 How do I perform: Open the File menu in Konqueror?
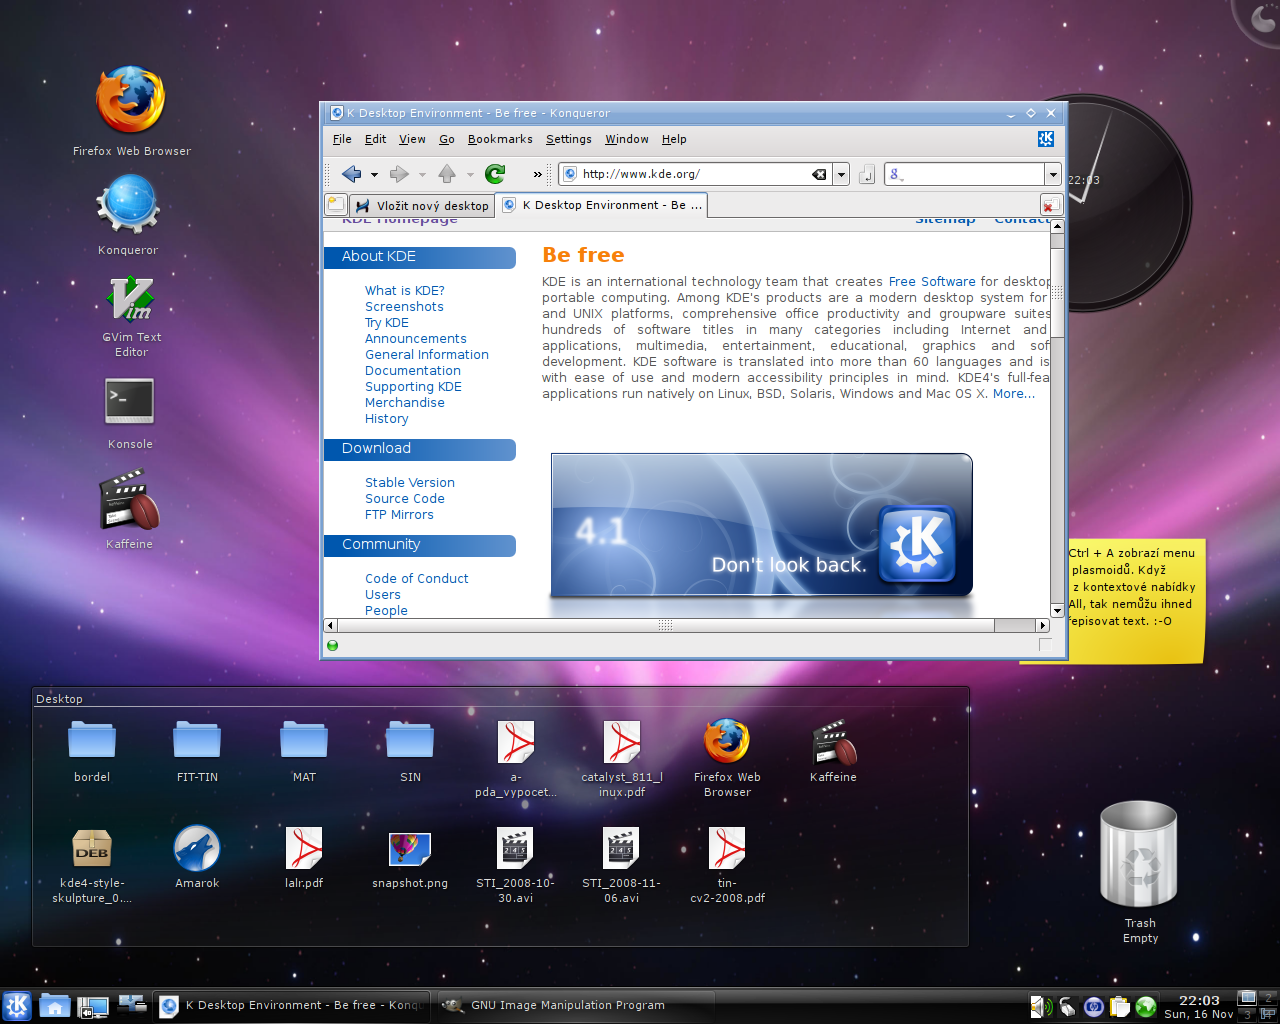342,139
